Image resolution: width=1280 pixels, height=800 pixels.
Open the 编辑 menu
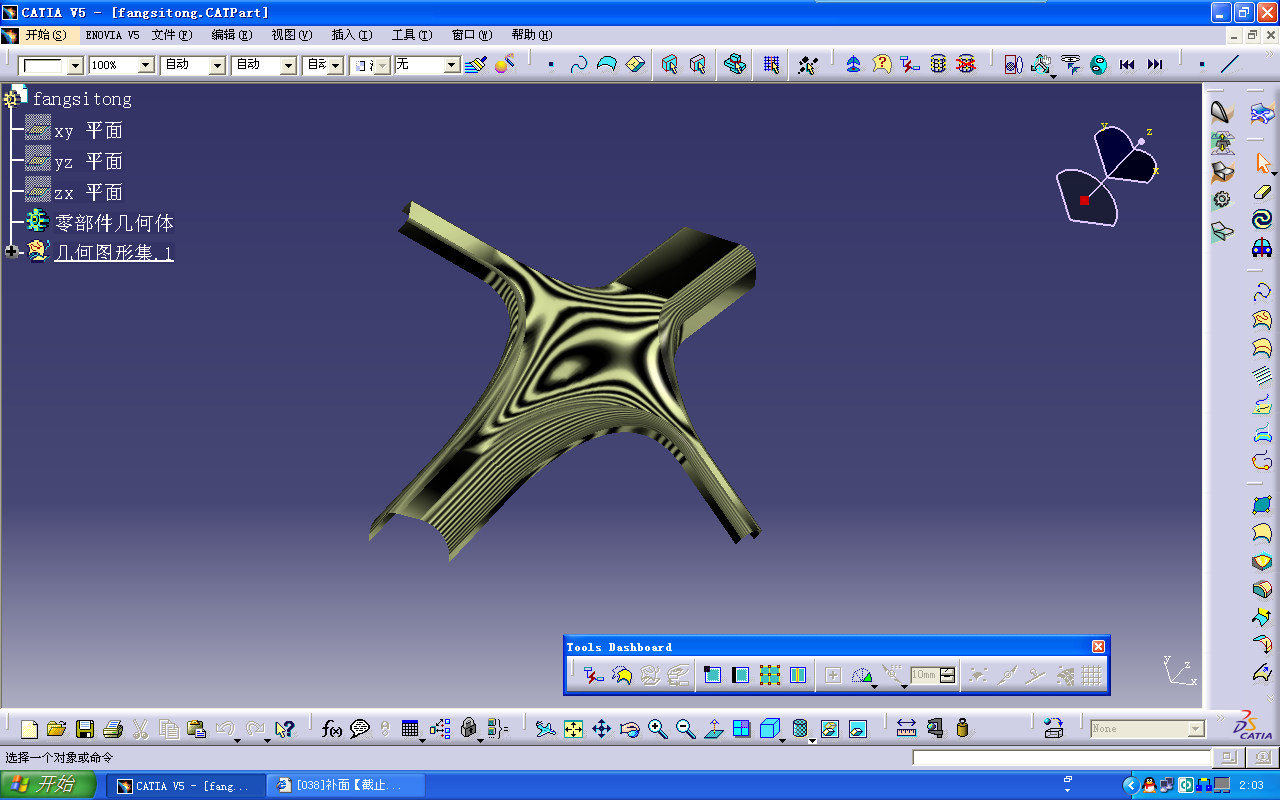(232, 34)
